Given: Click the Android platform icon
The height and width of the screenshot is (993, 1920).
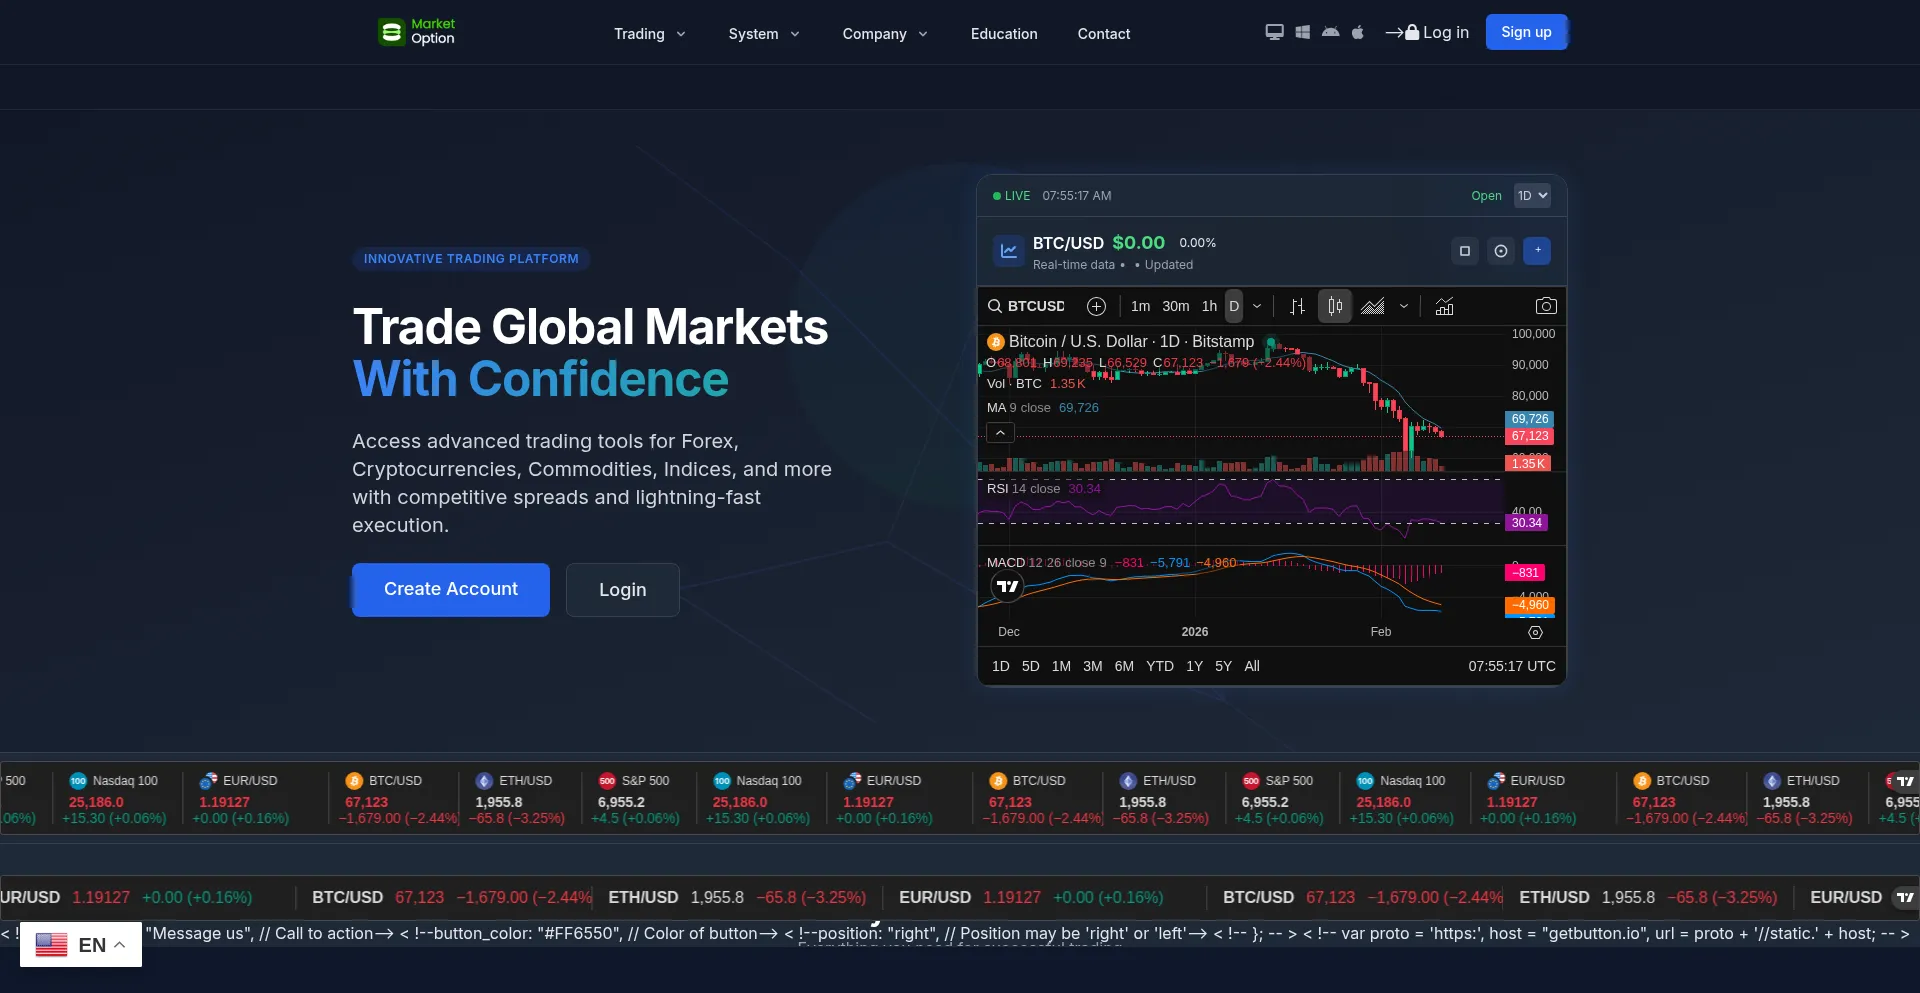Looking at the screenshot, I should pos(1330,32).
